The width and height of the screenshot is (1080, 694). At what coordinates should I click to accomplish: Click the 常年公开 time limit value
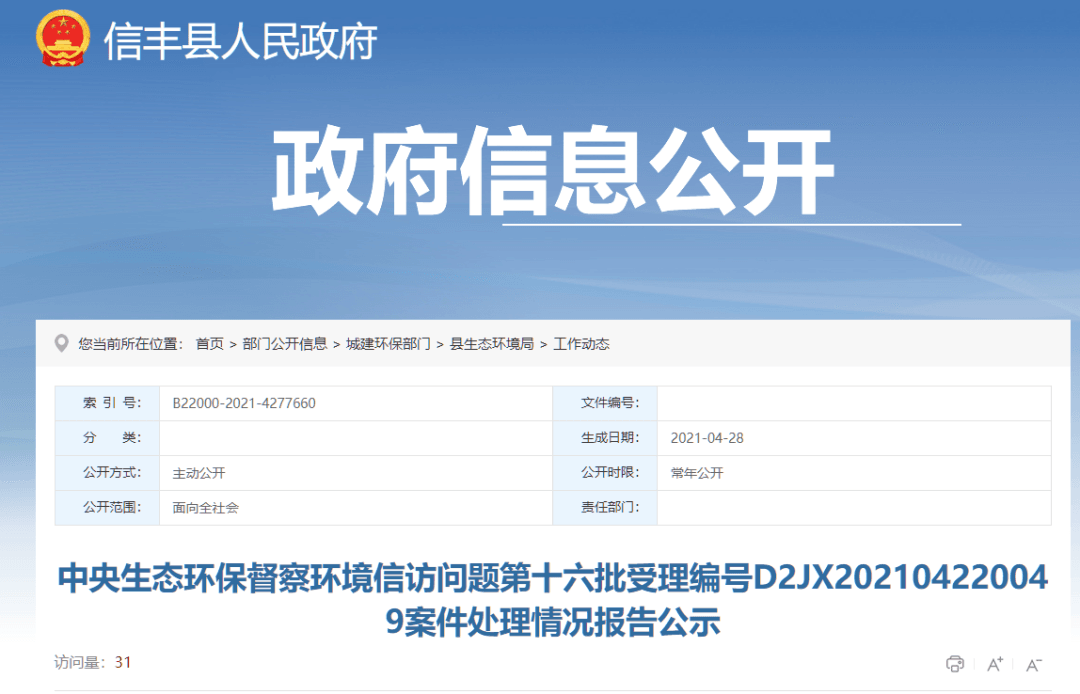697,473
